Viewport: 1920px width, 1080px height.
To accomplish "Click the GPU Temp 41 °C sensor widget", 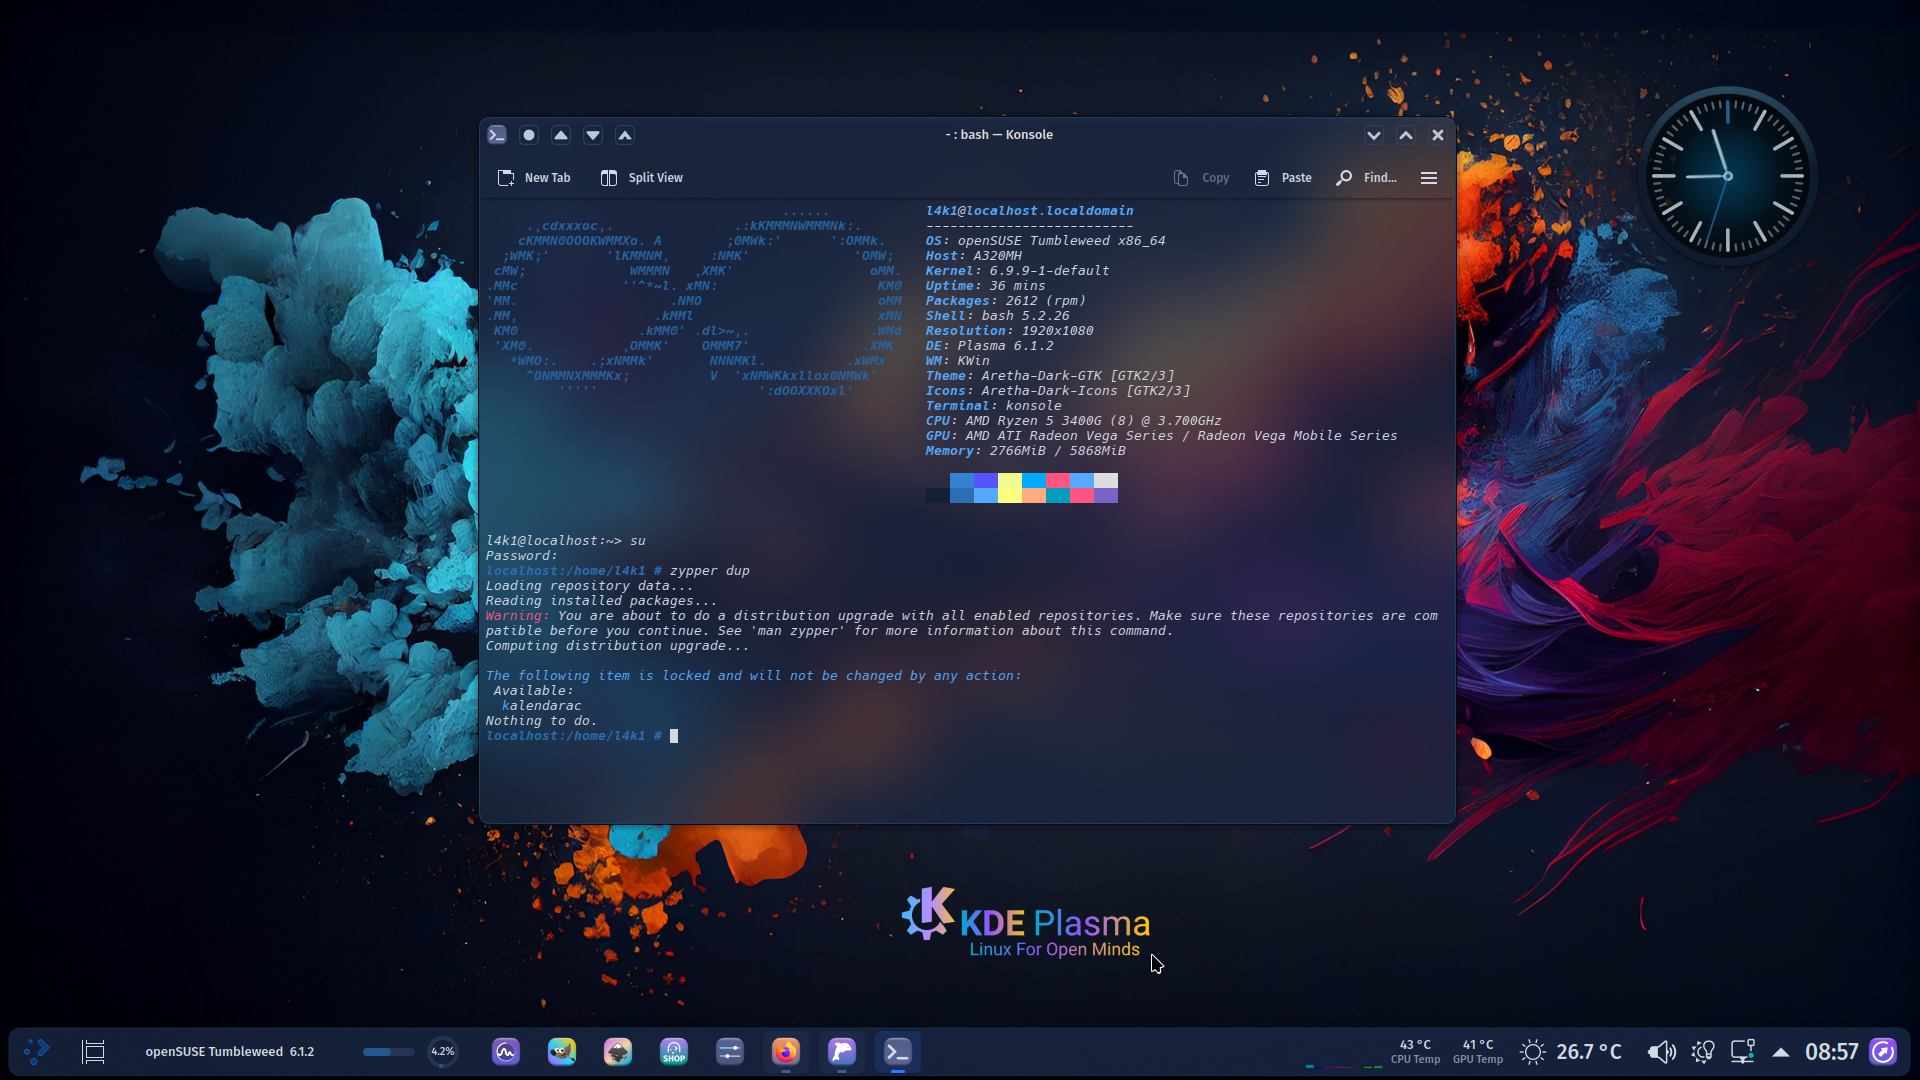I will click(x=1478, y=1052).
